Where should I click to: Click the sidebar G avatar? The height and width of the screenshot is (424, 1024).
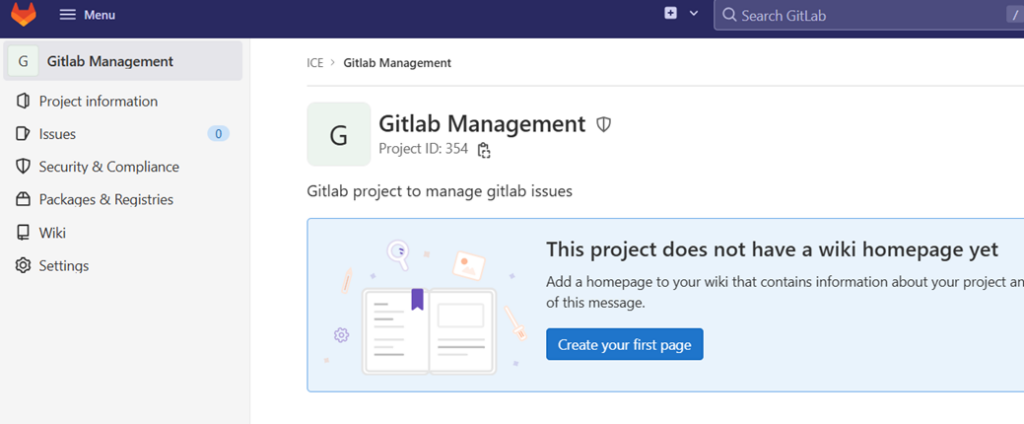coord(22,61)
